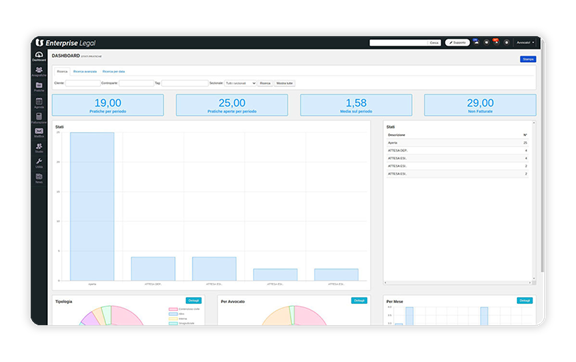
Task: Click the Stragiudiziale teal legend swatch
Action: point(173,323)
